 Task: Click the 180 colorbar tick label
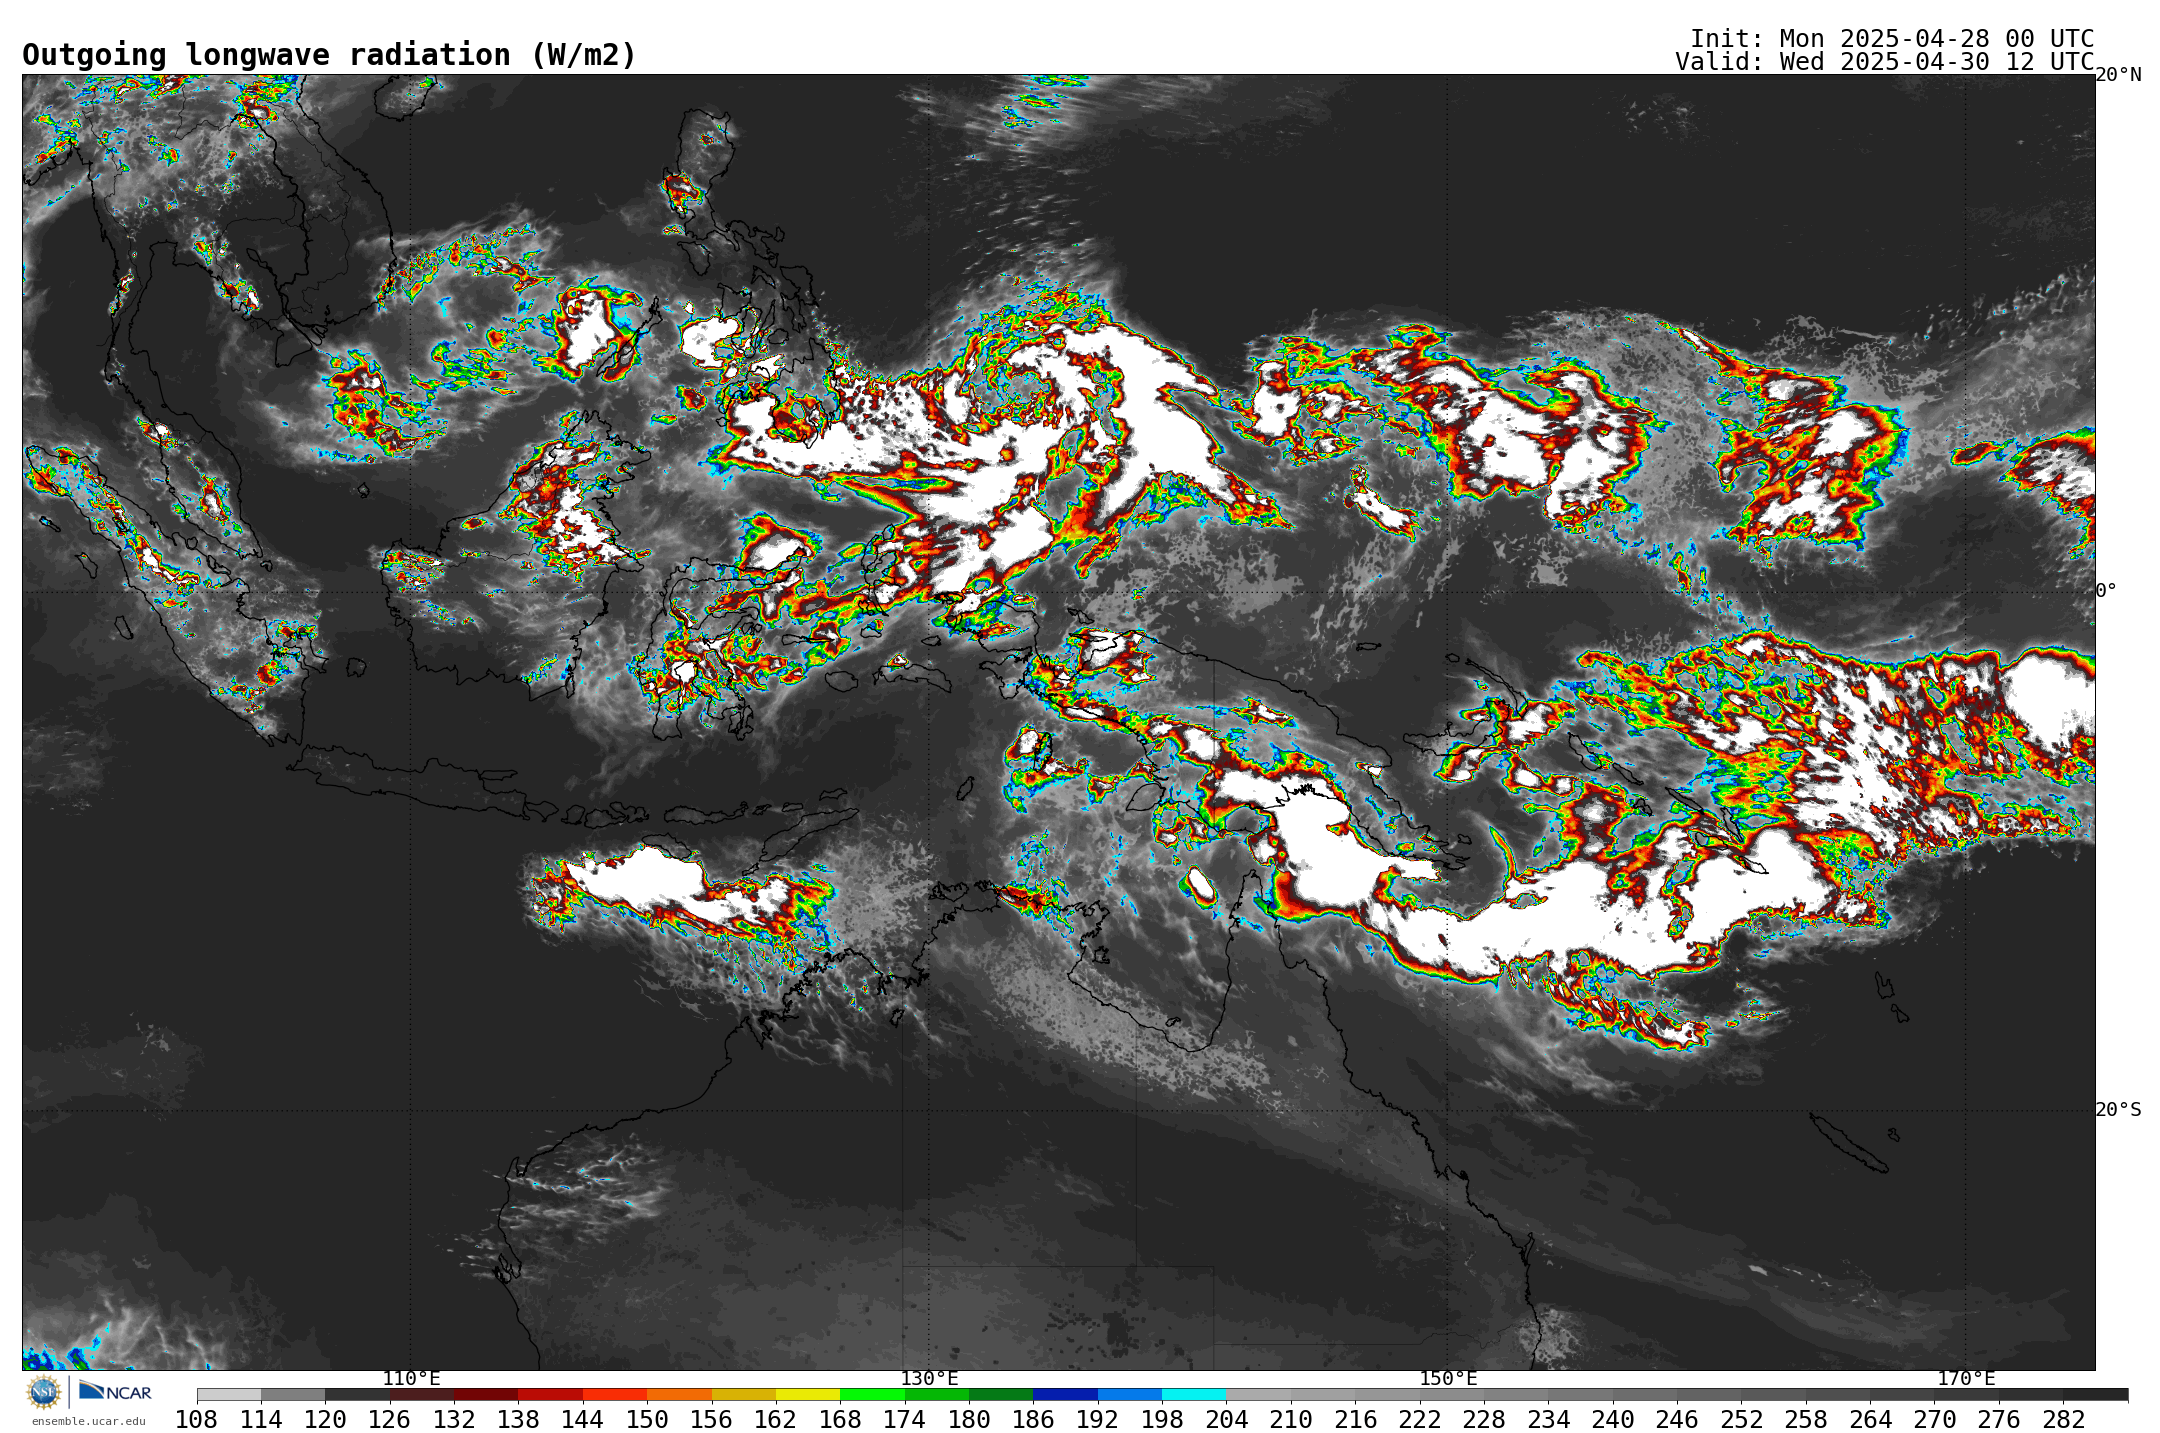tap(969, 1419)
